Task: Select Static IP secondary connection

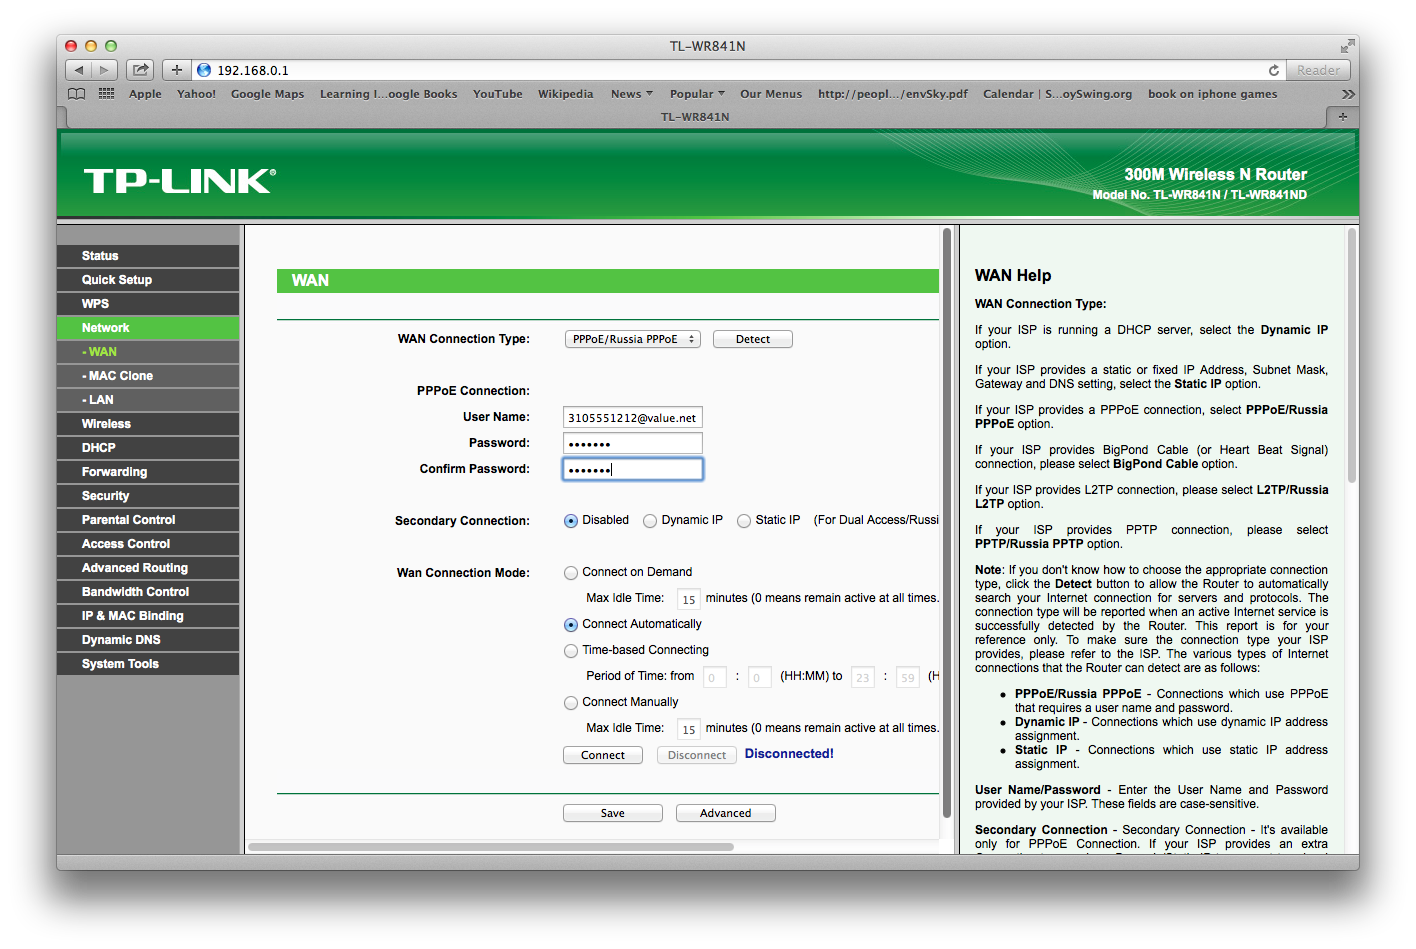Action: click(744, 521)
